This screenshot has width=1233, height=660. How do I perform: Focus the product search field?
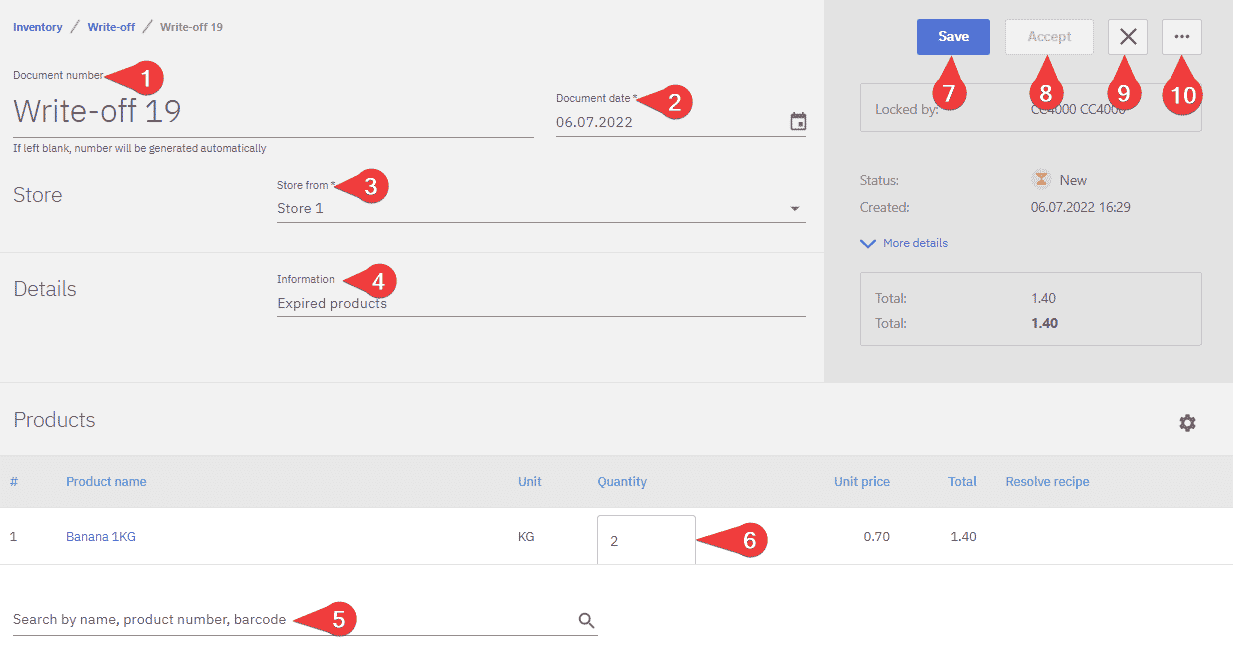coord(290,620)
